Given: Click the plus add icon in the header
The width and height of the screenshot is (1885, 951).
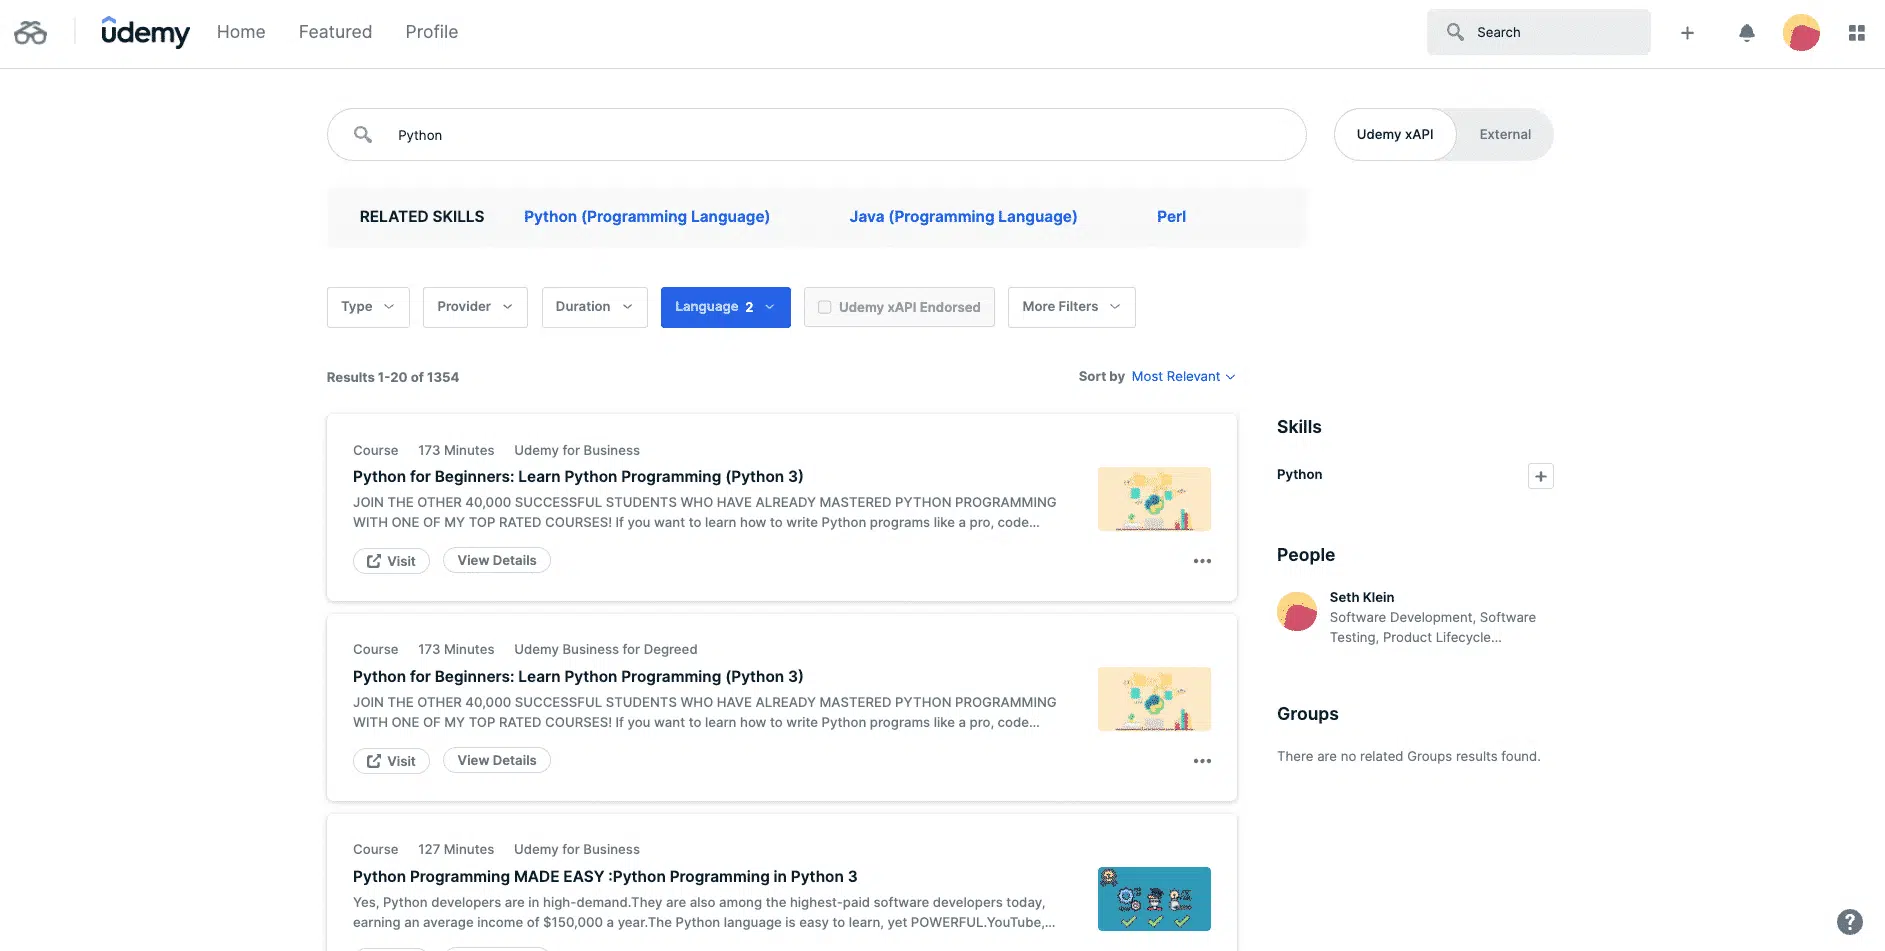Looking at the screenshot, I should coord(1687,33).
